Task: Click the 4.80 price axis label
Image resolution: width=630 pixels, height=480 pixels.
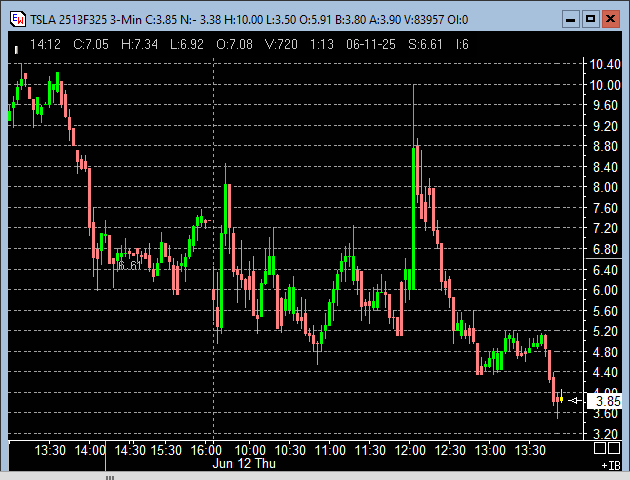Action: click(605, 352)
